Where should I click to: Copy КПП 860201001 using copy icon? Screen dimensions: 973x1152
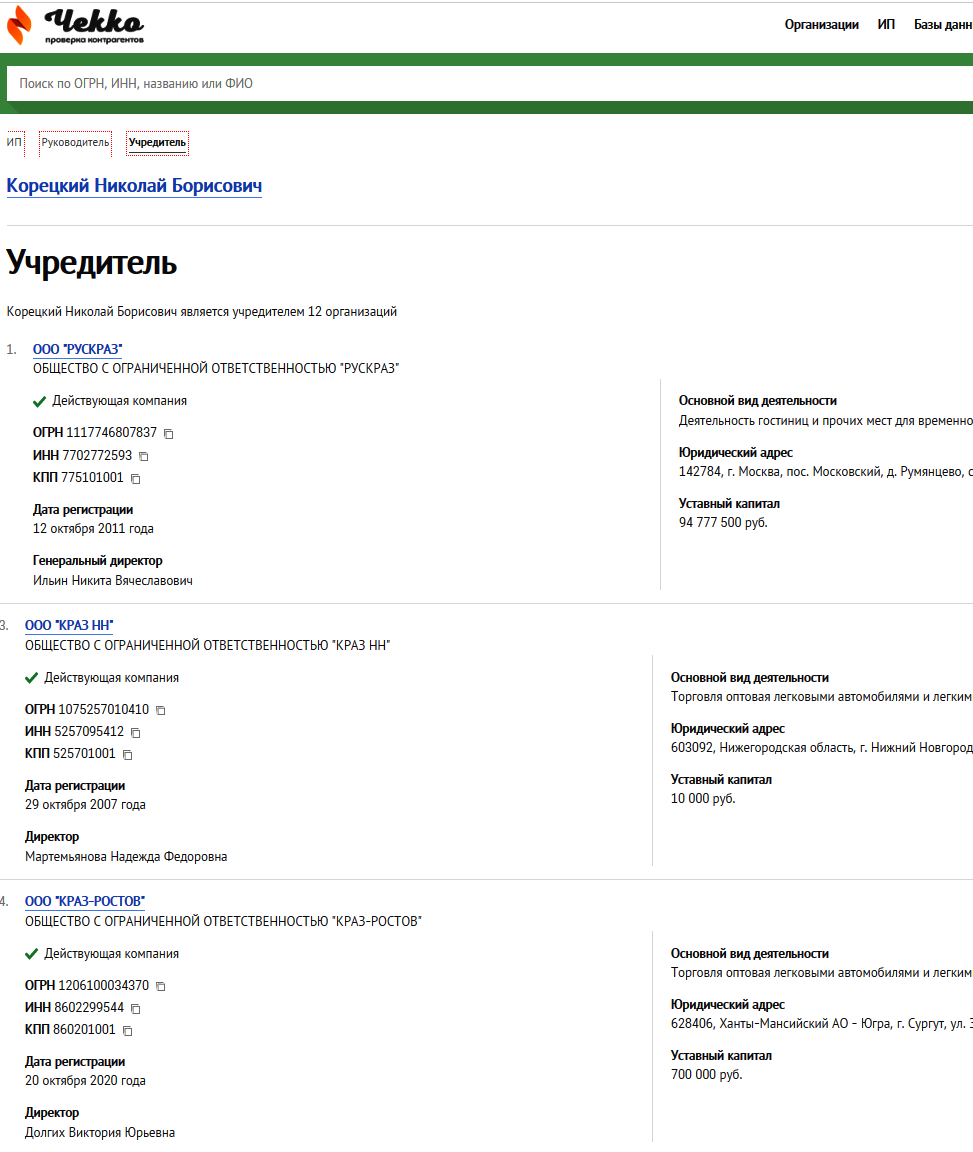pos(128,1031)
